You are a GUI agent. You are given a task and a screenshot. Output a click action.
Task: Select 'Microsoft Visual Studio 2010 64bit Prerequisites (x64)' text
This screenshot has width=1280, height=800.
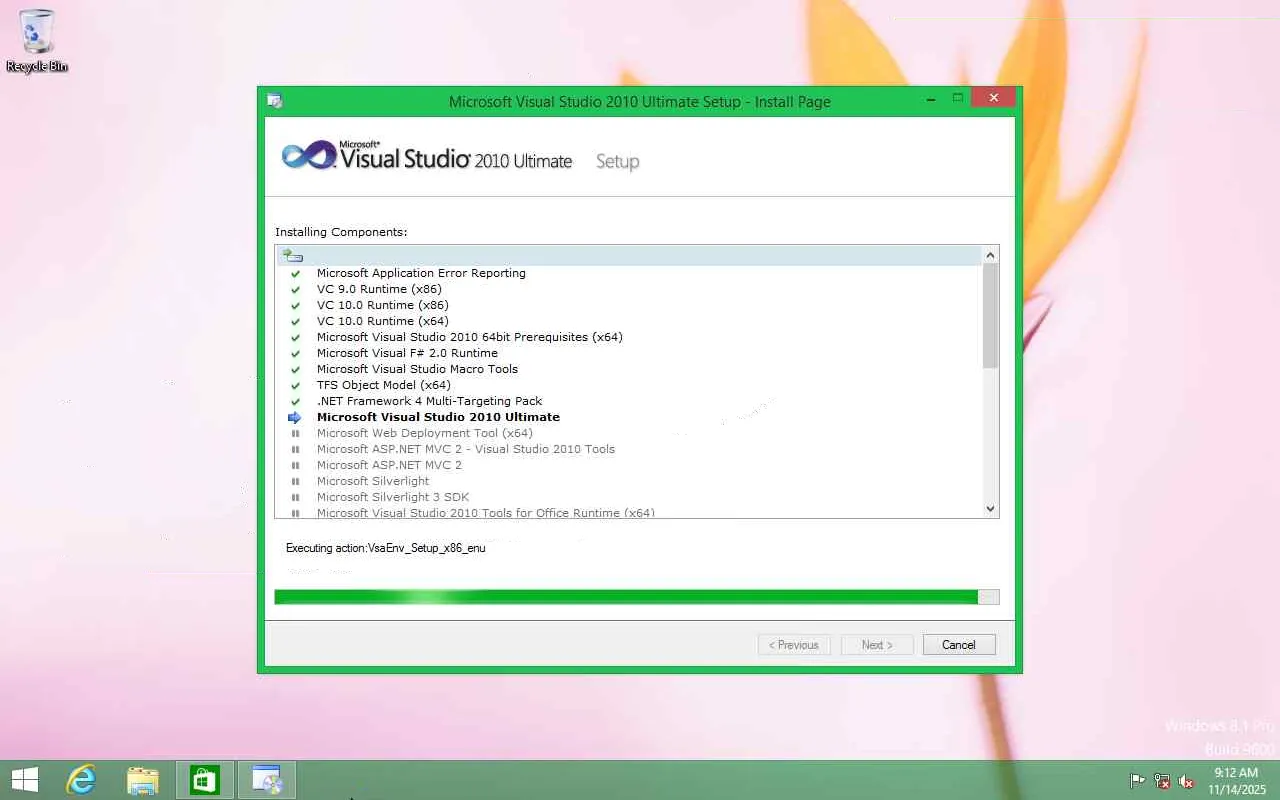point(470,337)
